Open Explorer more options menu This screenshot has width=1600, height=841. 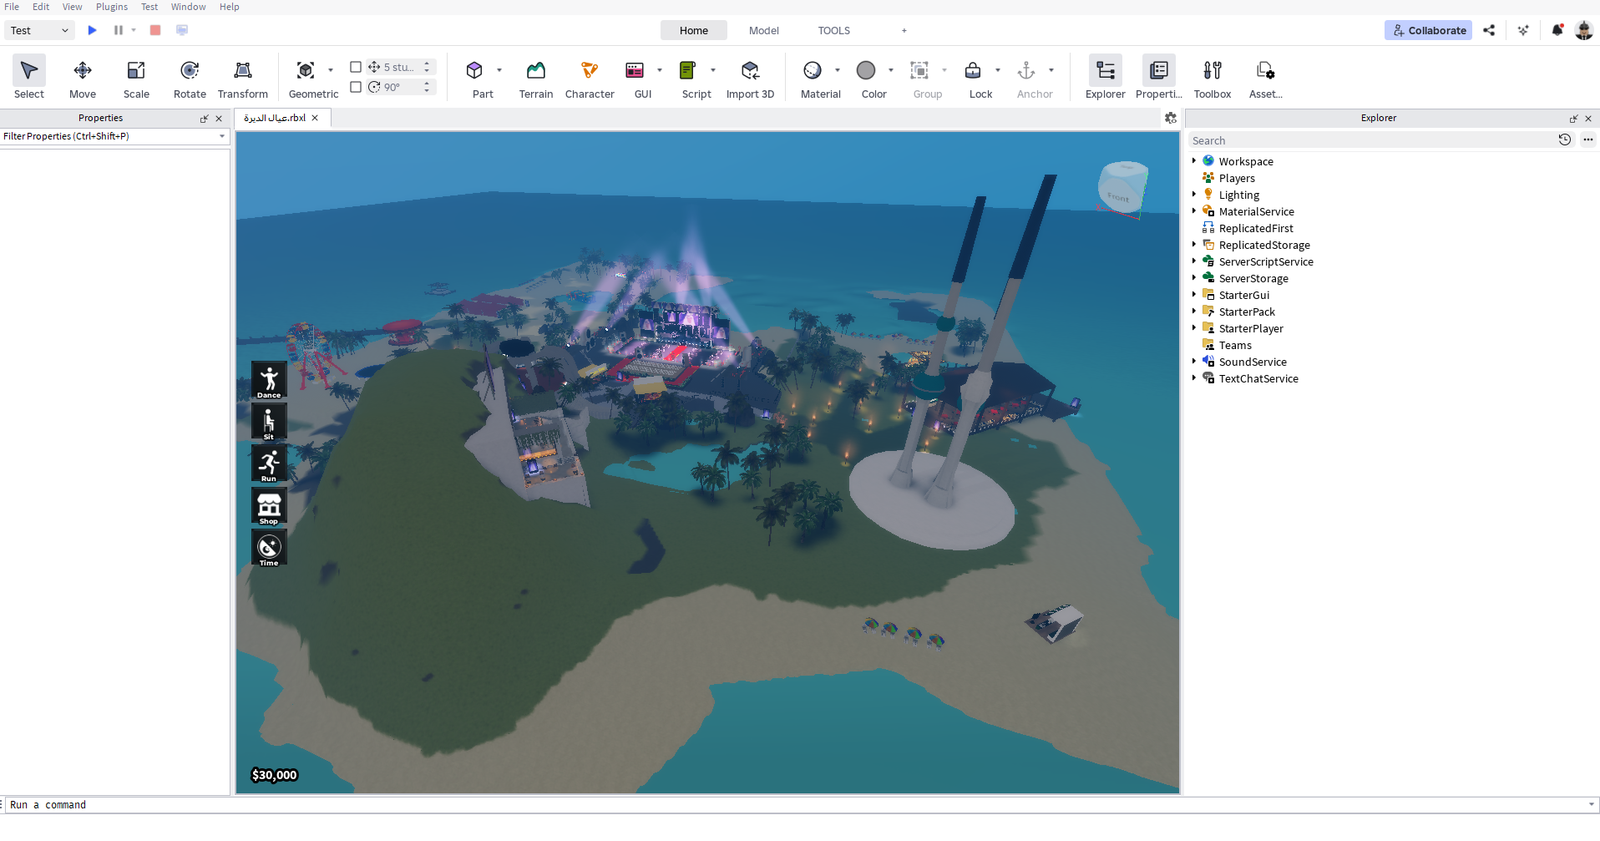(1588, 140)
